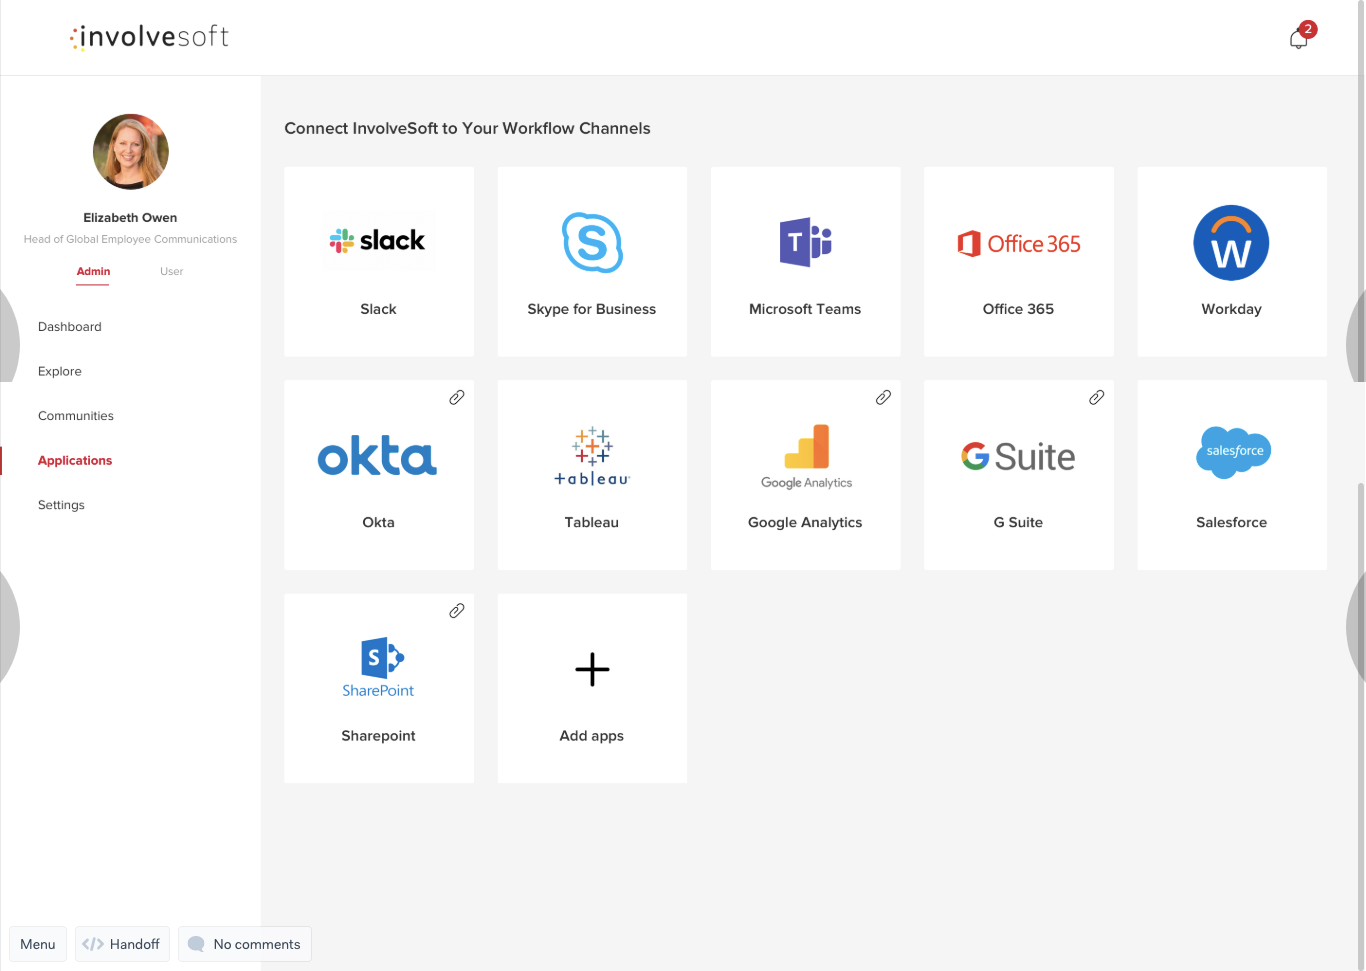The image size is (1366, 971).
Task: Open Dashboard in the sidebar
Action: point(70,327)
